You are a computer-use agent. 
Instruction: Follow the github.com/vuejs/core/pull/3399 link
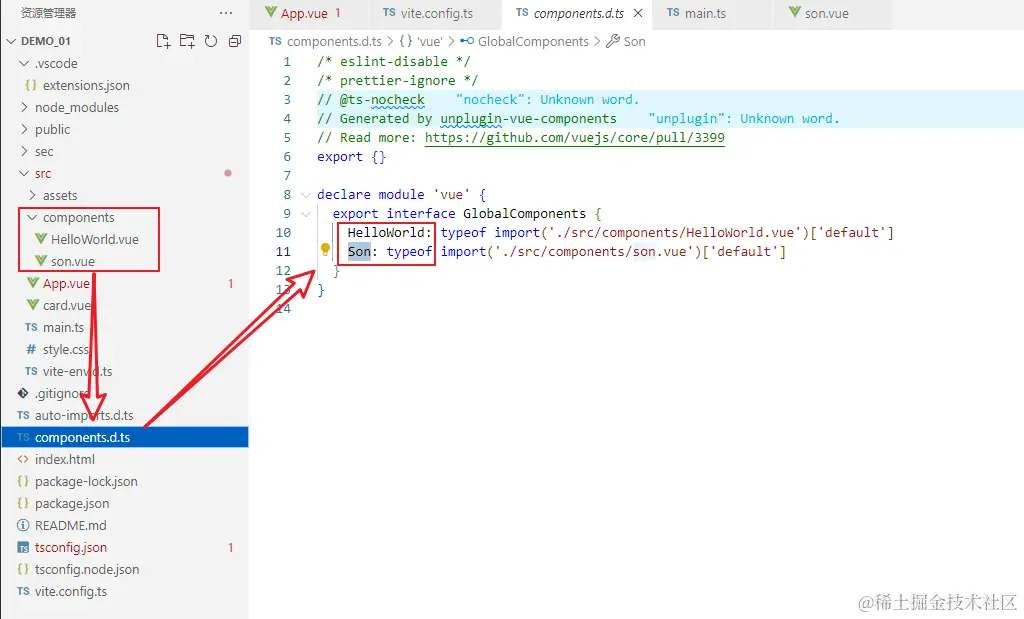coord(575,138)
